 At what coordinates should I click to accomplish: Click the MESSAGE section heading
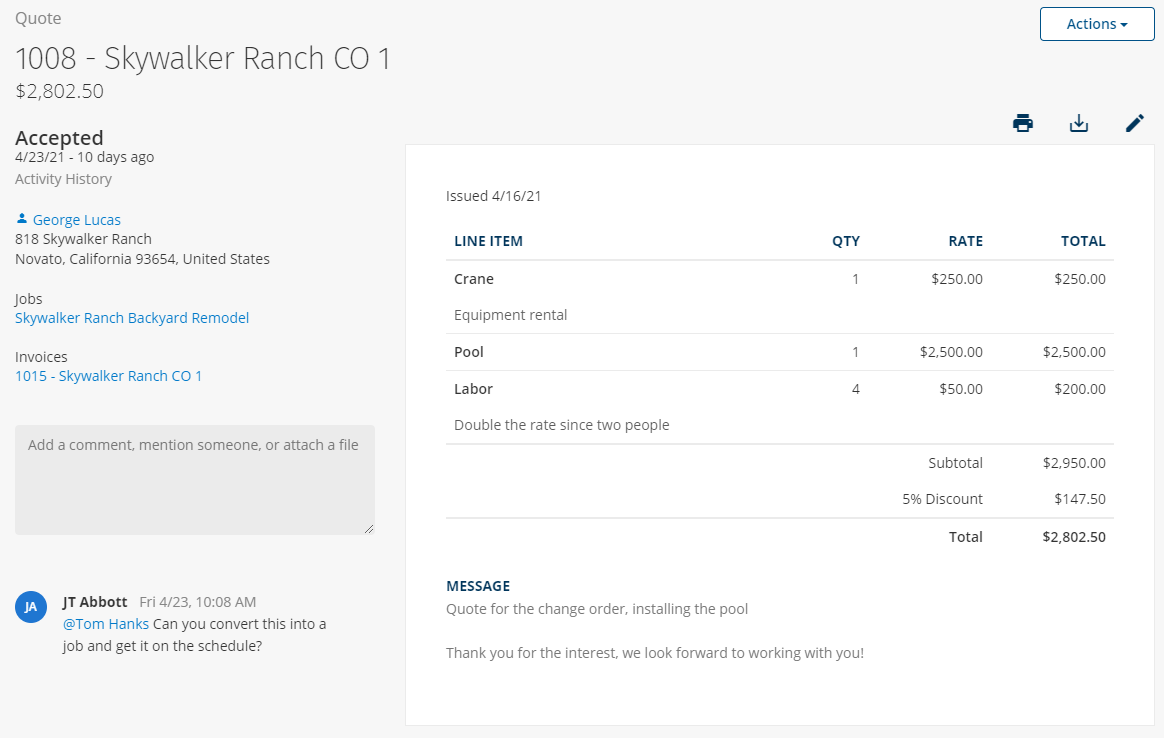click(x=478, y=587)
